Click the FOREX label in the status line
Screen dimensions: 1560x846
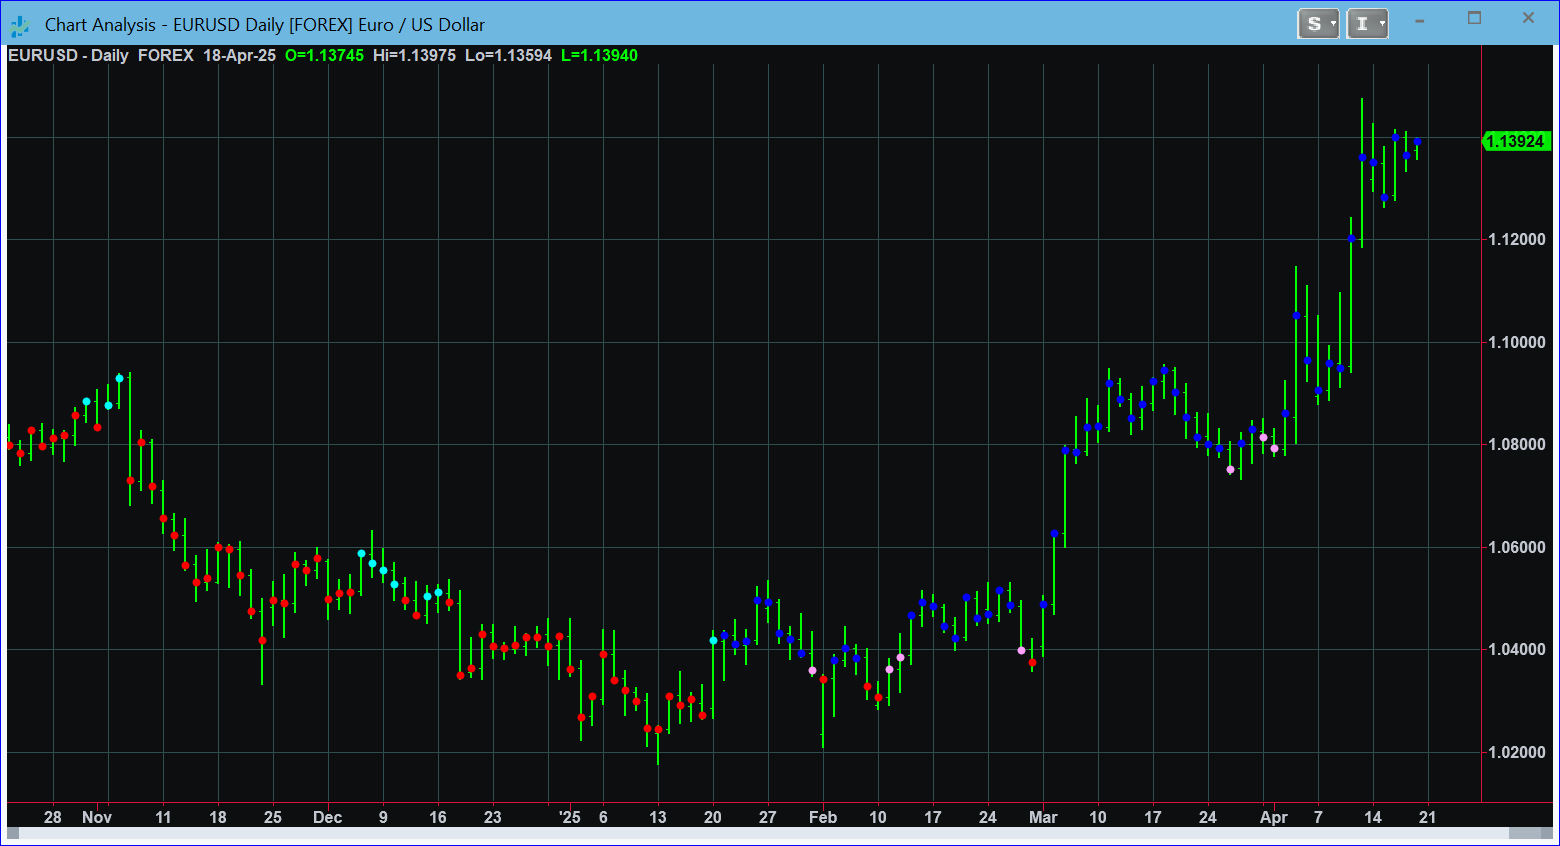165,56
